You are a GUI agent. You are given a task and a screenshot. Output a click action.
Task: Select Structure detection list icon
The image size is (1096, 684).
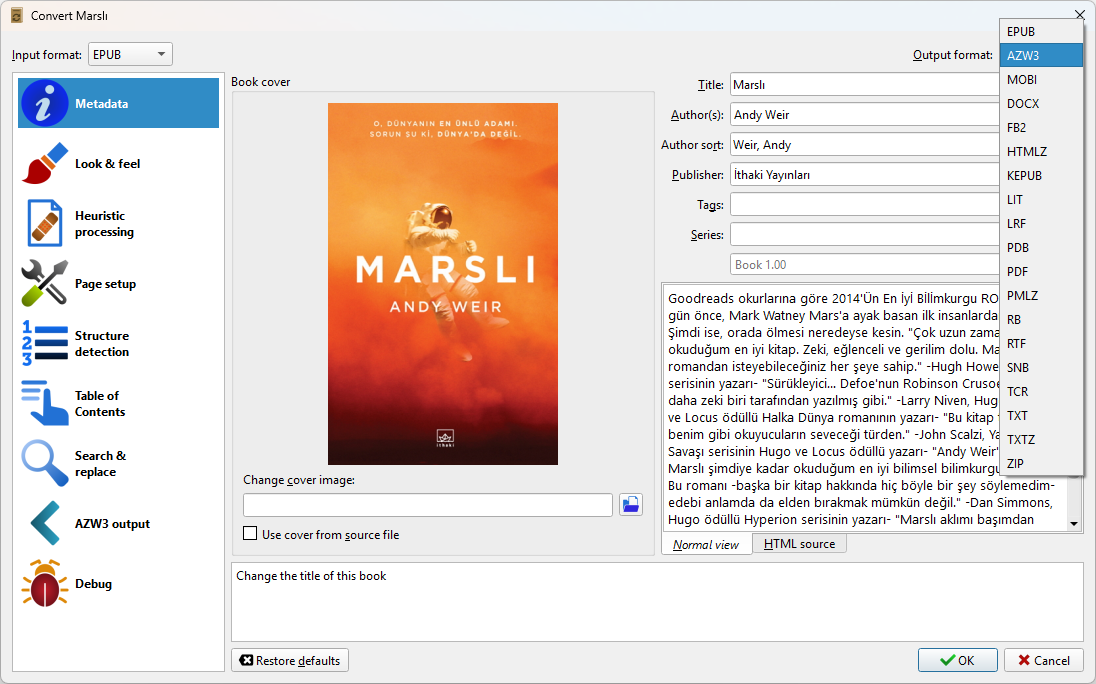pyautogui.click(x=45, y=344)
